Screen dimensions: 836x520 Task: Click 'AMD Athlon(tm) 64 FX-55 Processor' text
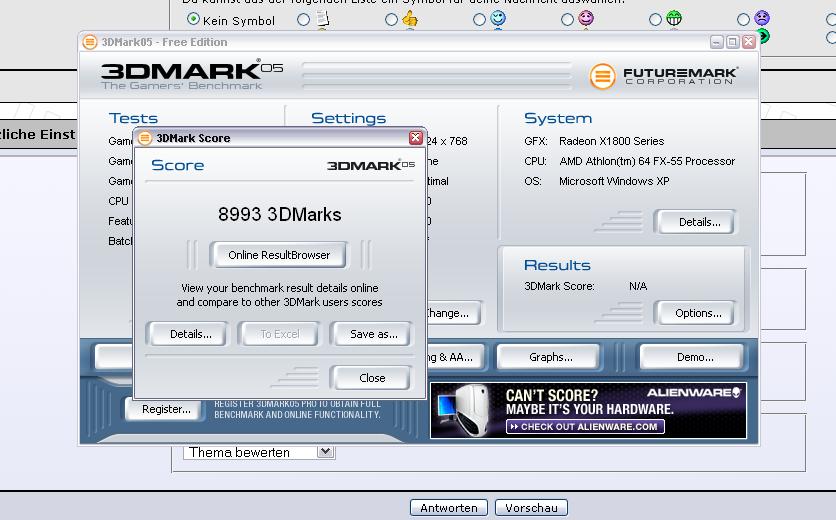[x=647, y=161]
